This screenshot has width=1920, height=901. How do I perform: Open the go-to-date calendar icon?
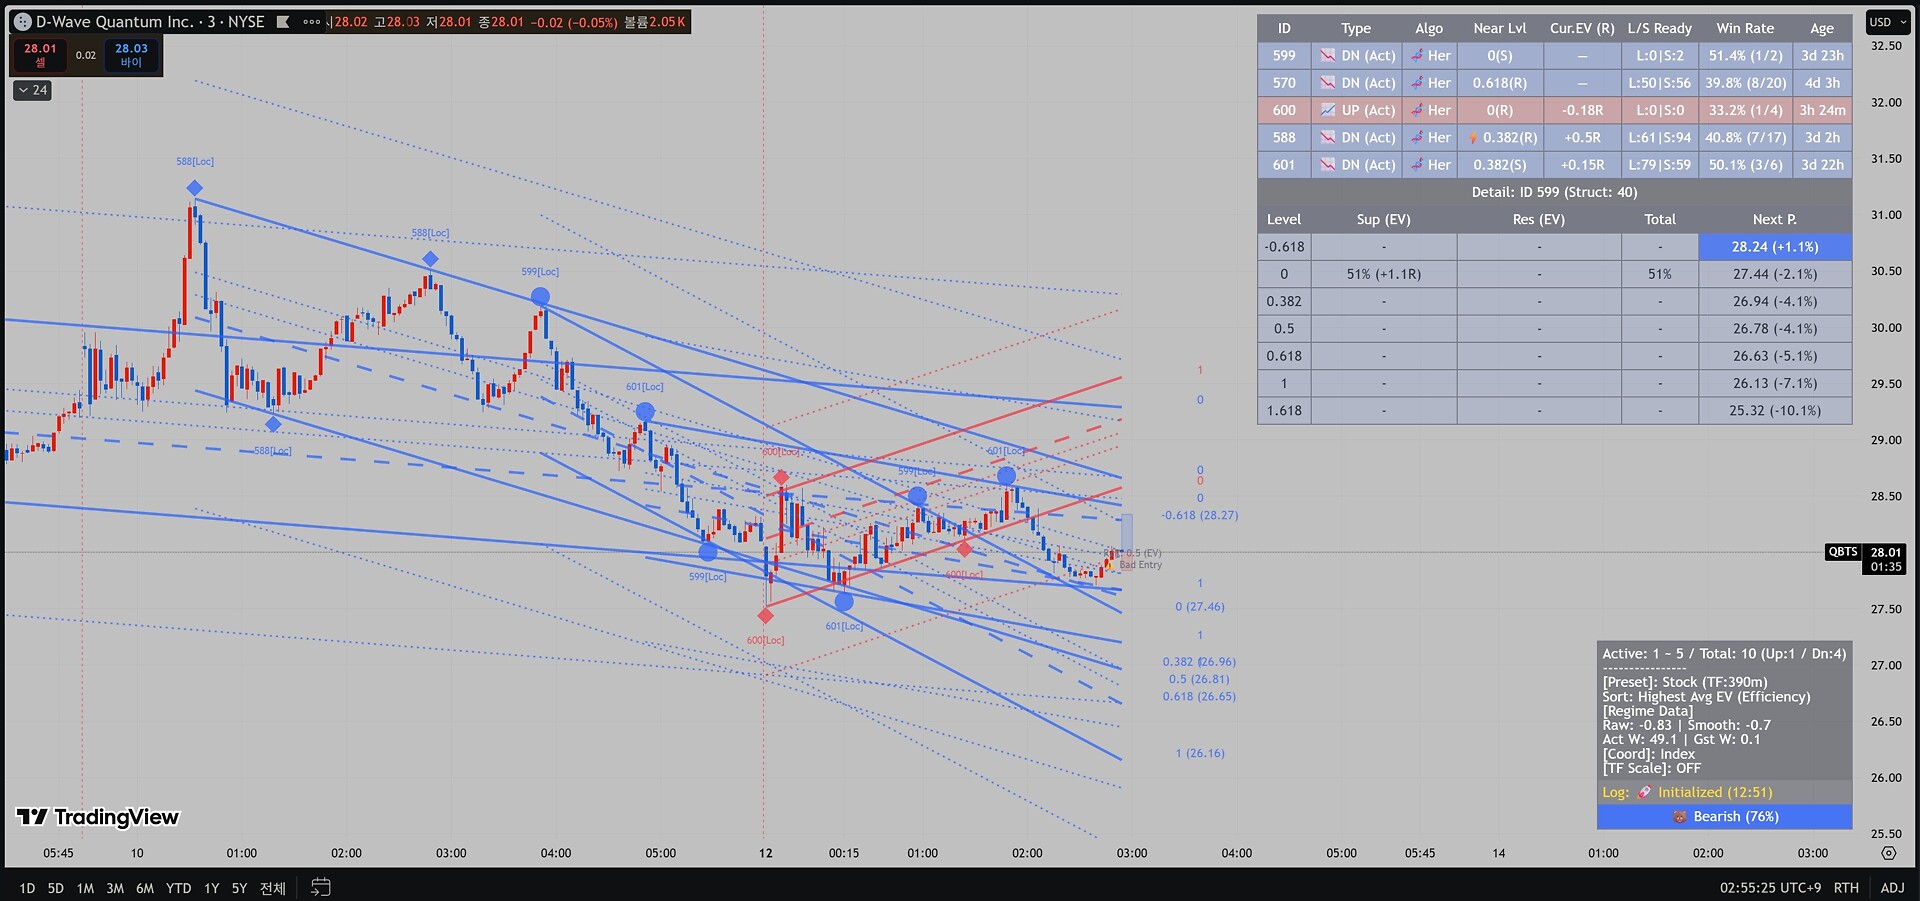point(321,887)
